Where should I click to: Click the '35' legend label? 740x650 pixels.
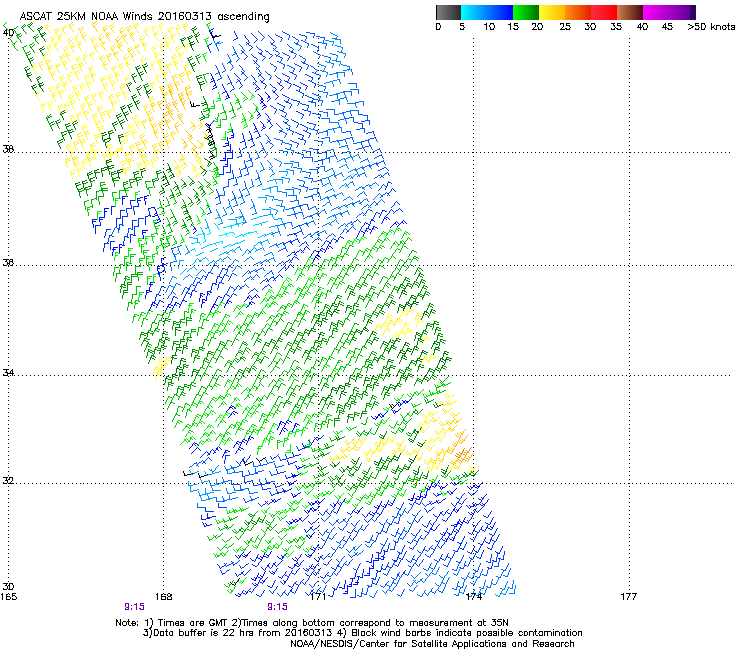(615, 27)
